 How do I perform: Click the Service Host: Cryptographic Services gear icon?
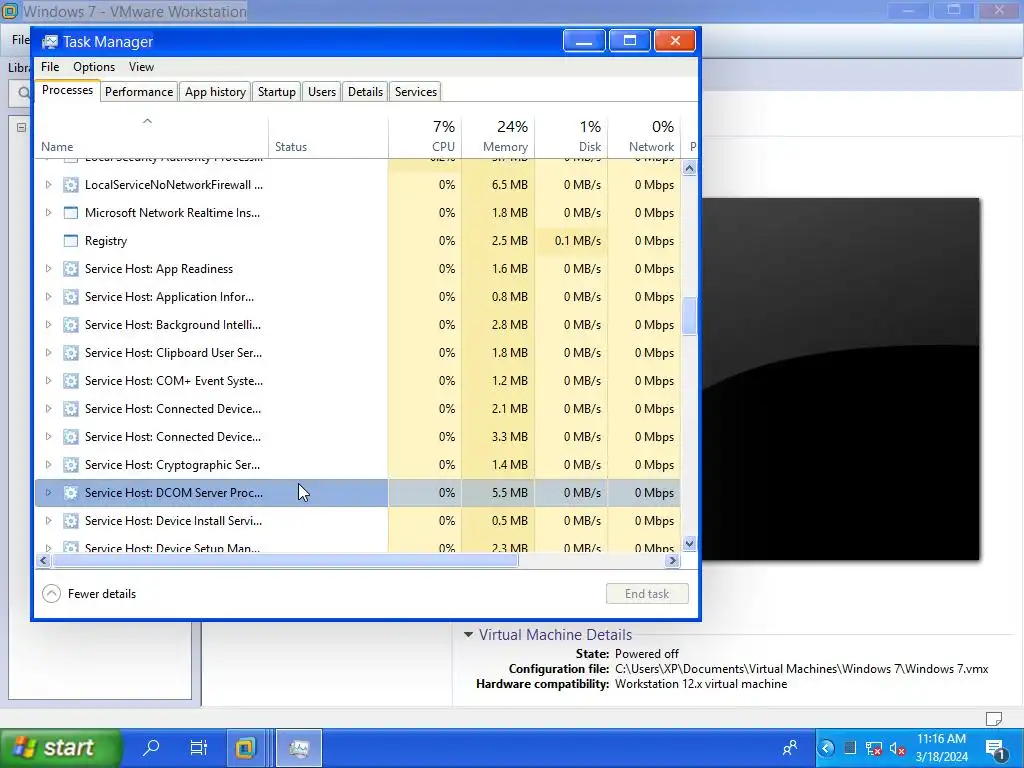[x=71, y=465]
